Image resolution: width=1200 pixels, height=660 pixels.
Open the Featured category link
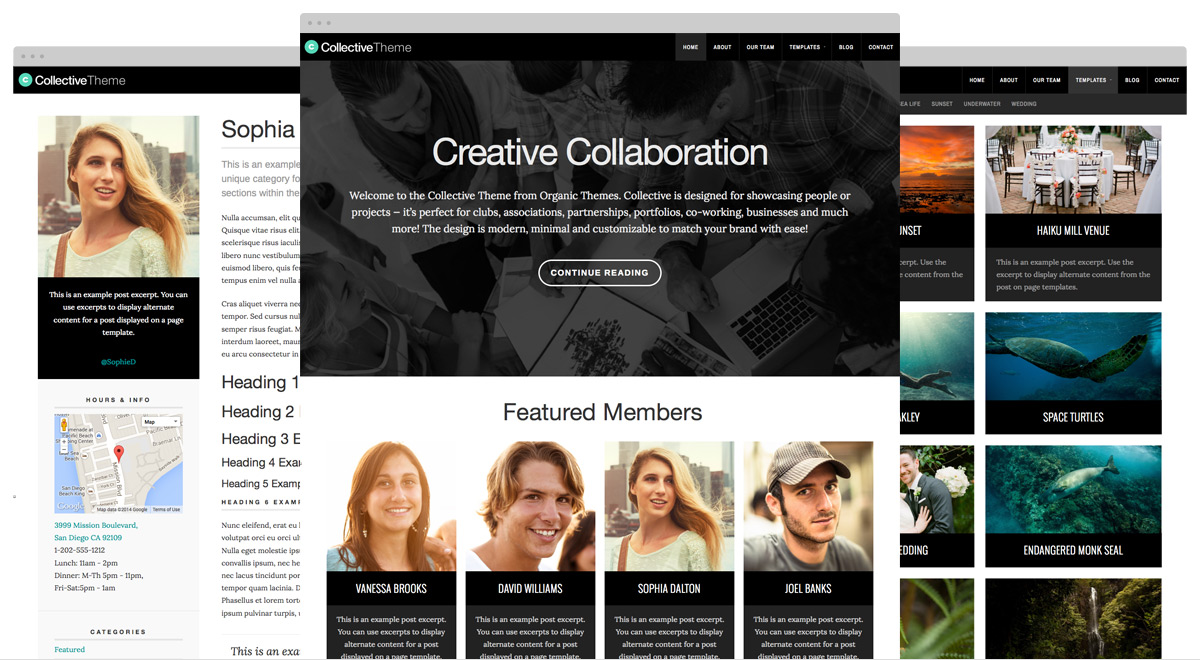point(70,650)
